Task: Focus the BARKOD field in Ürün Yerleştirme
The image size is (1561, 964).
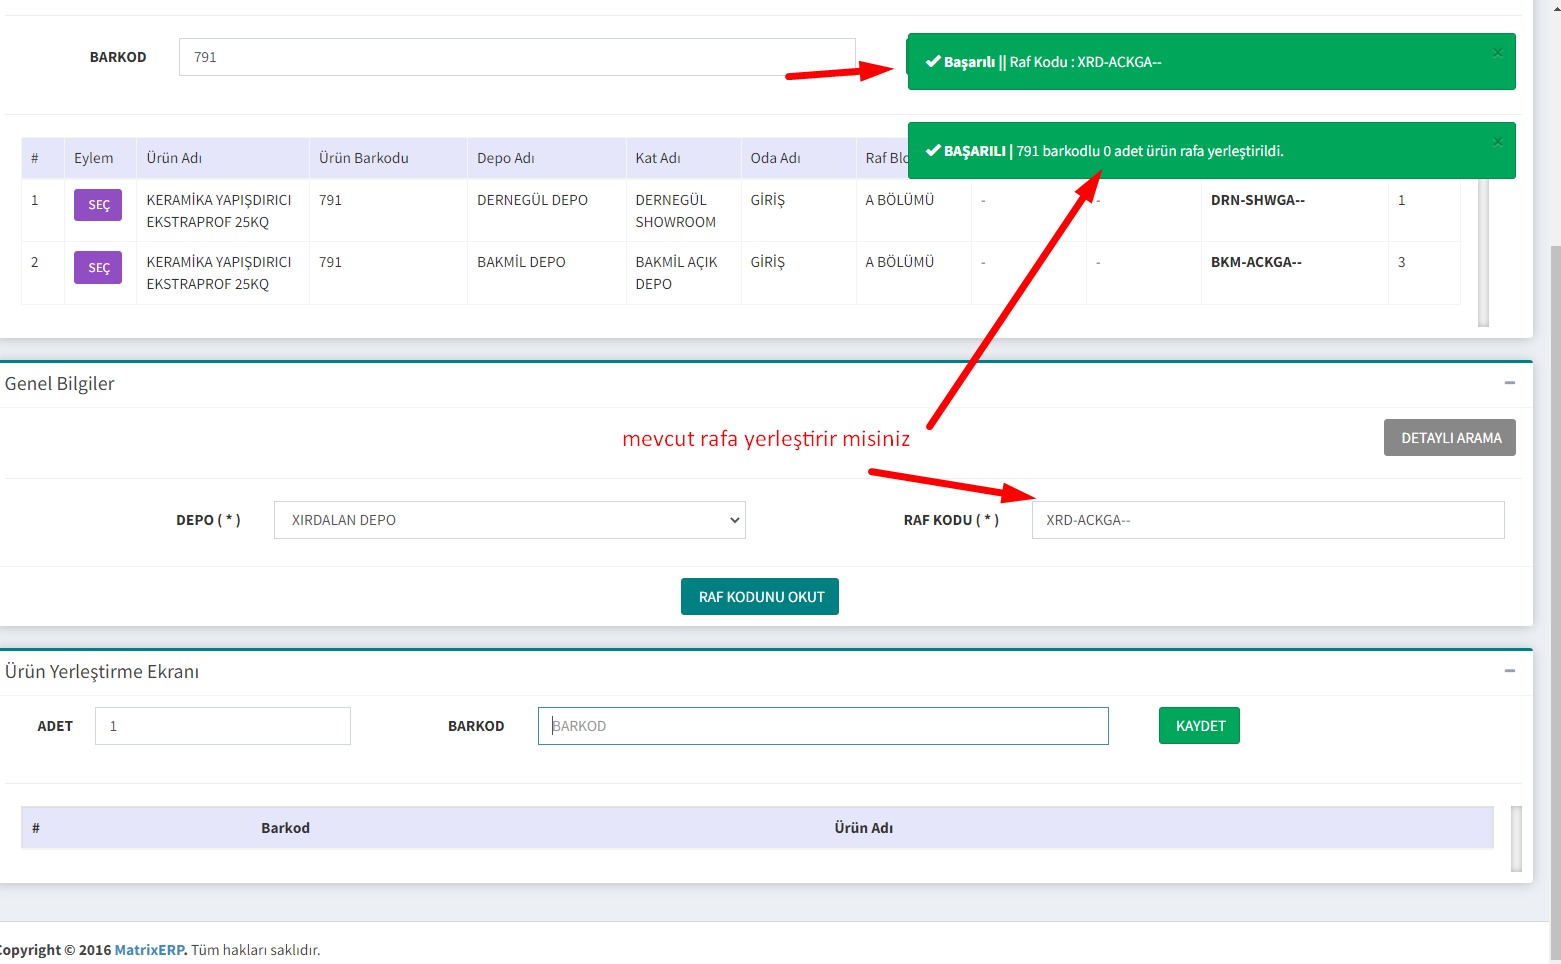Action: tap(822, 726)
